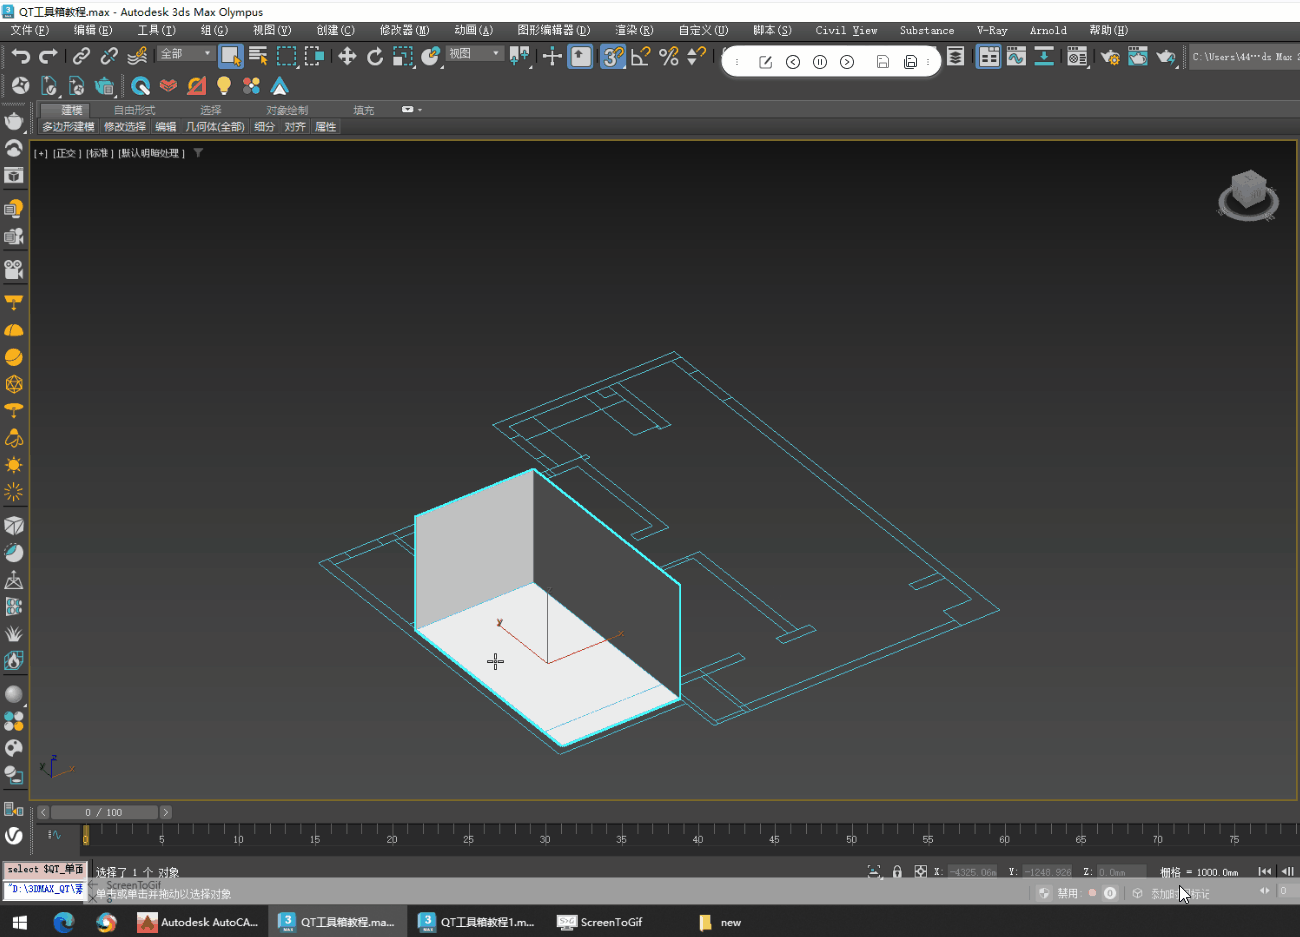Expand the 细分 ribbon panel

[x=264, y=127]
